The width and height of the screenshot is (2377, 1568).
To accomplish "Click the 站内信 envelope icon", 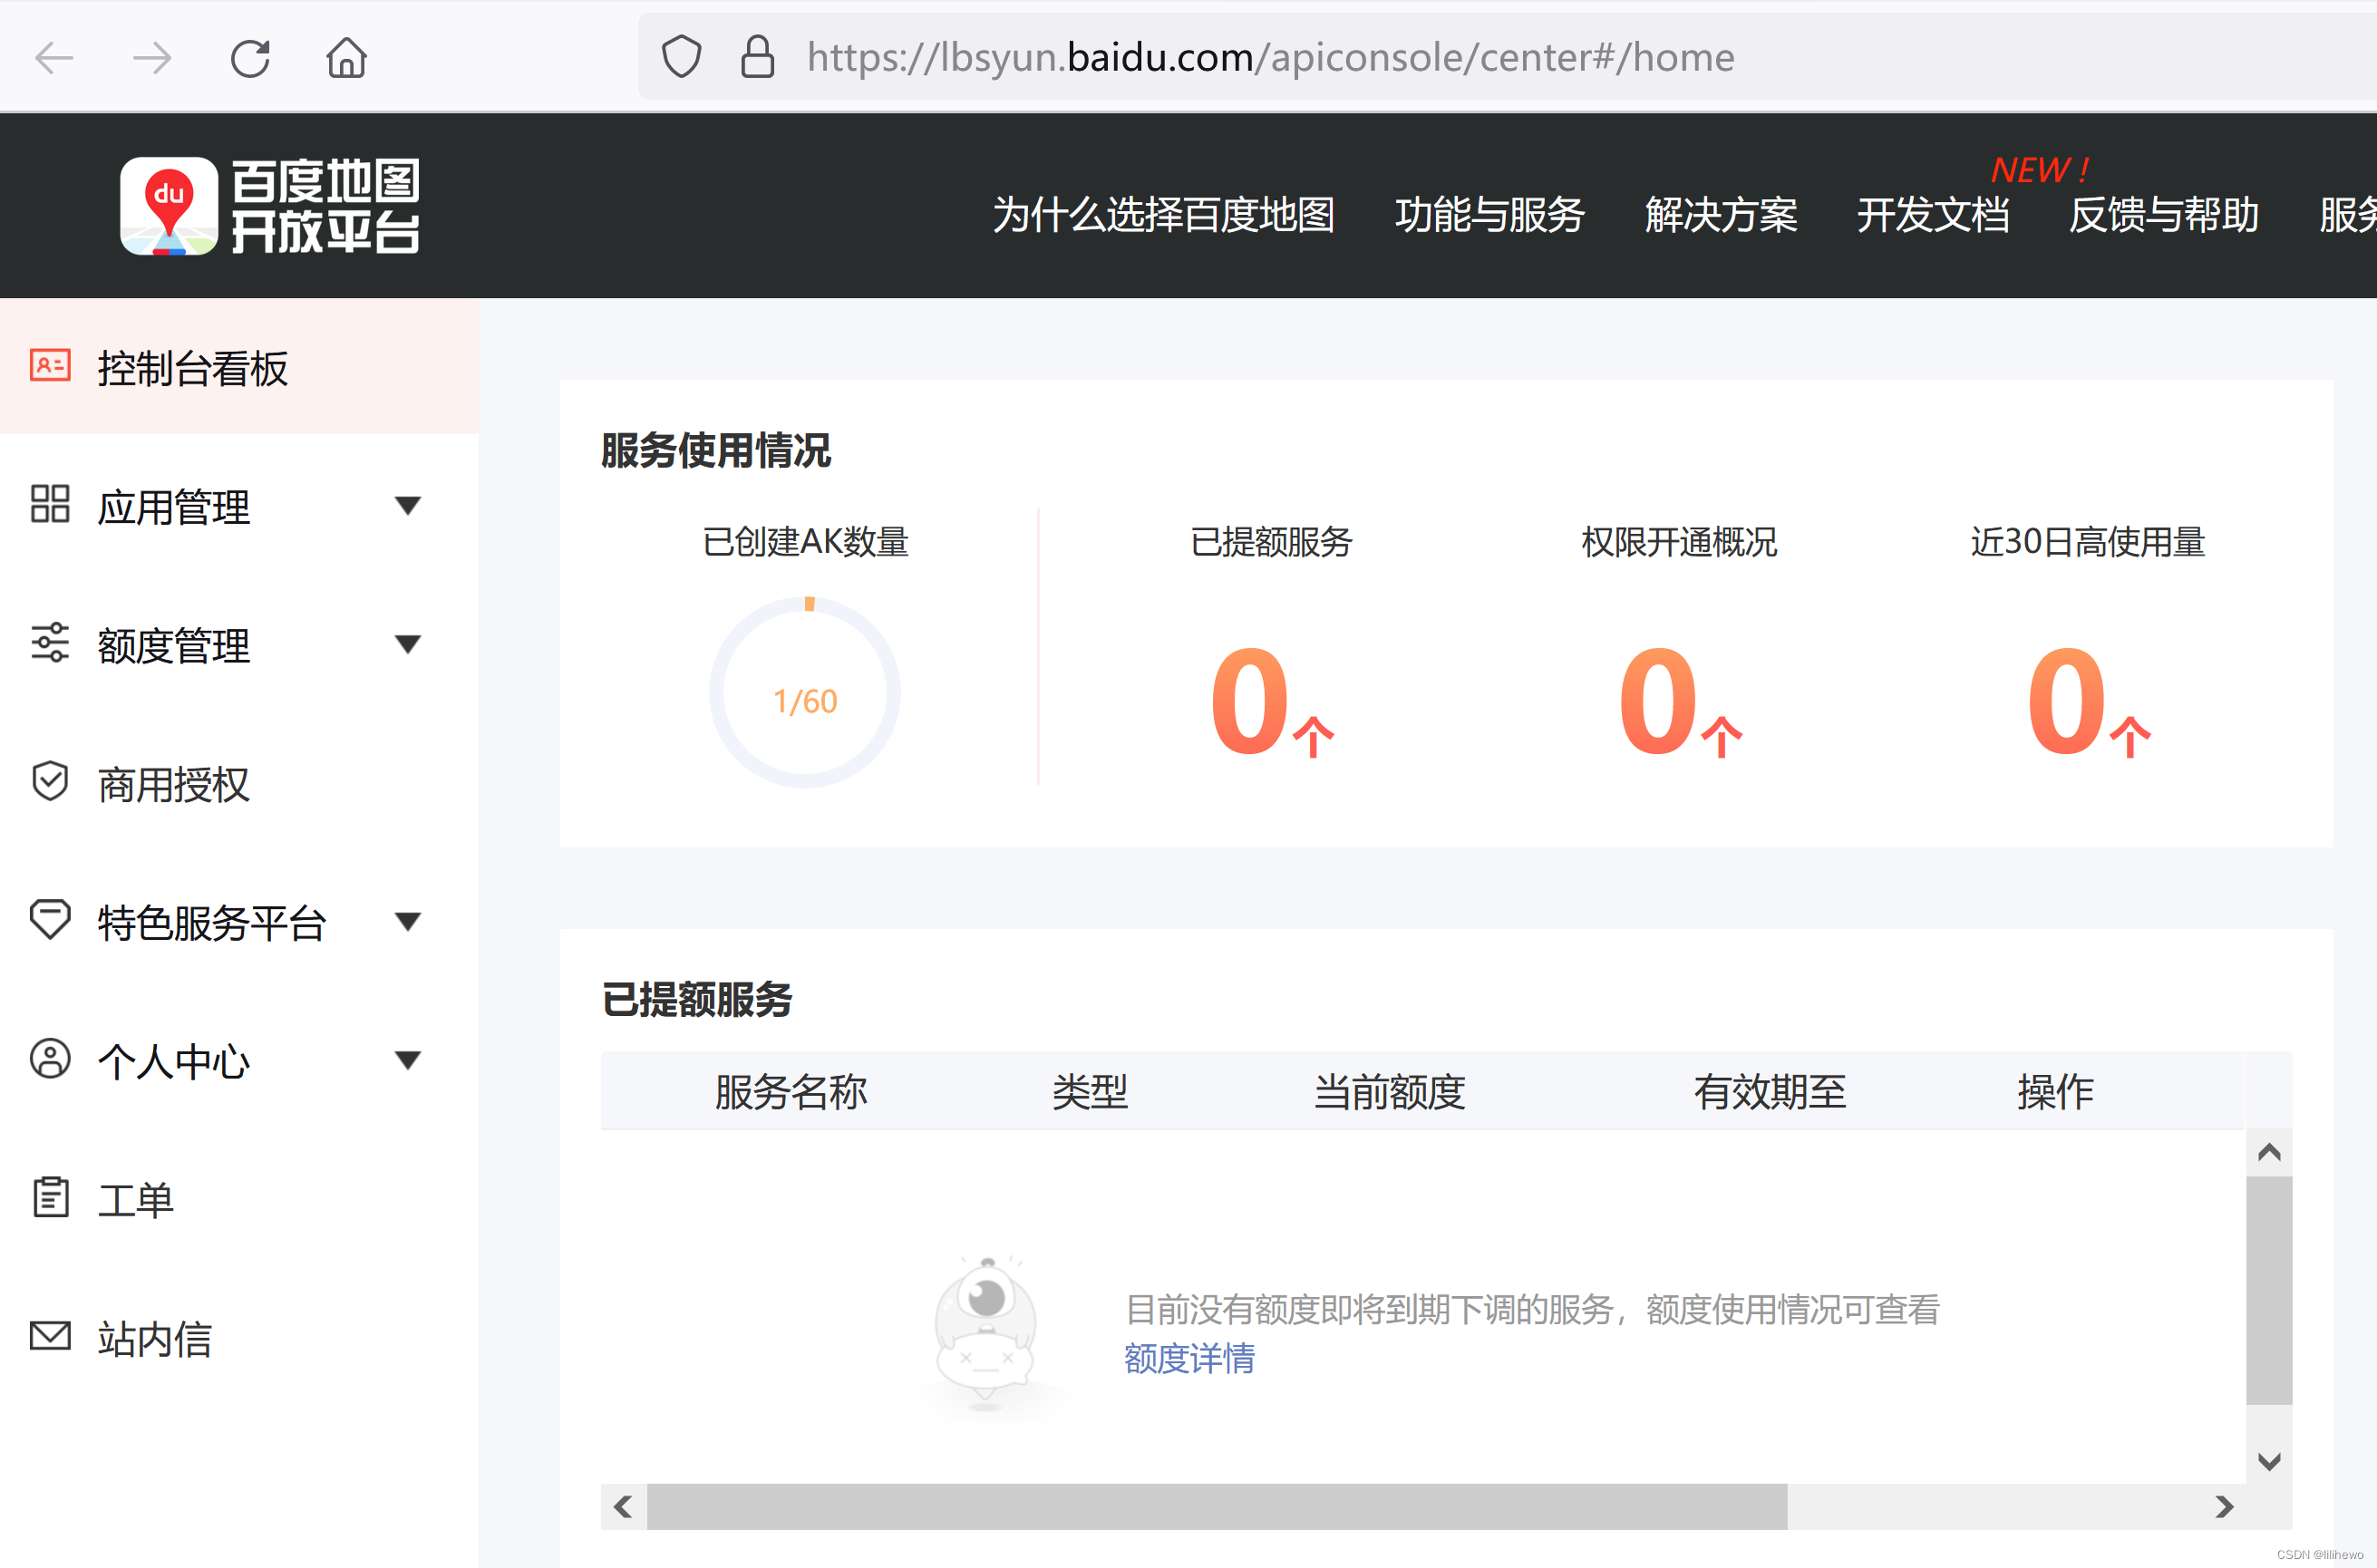I will 49,1335.
